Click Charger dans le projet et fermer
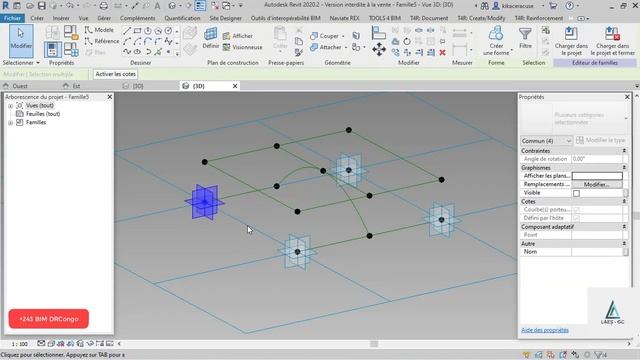 612,41
